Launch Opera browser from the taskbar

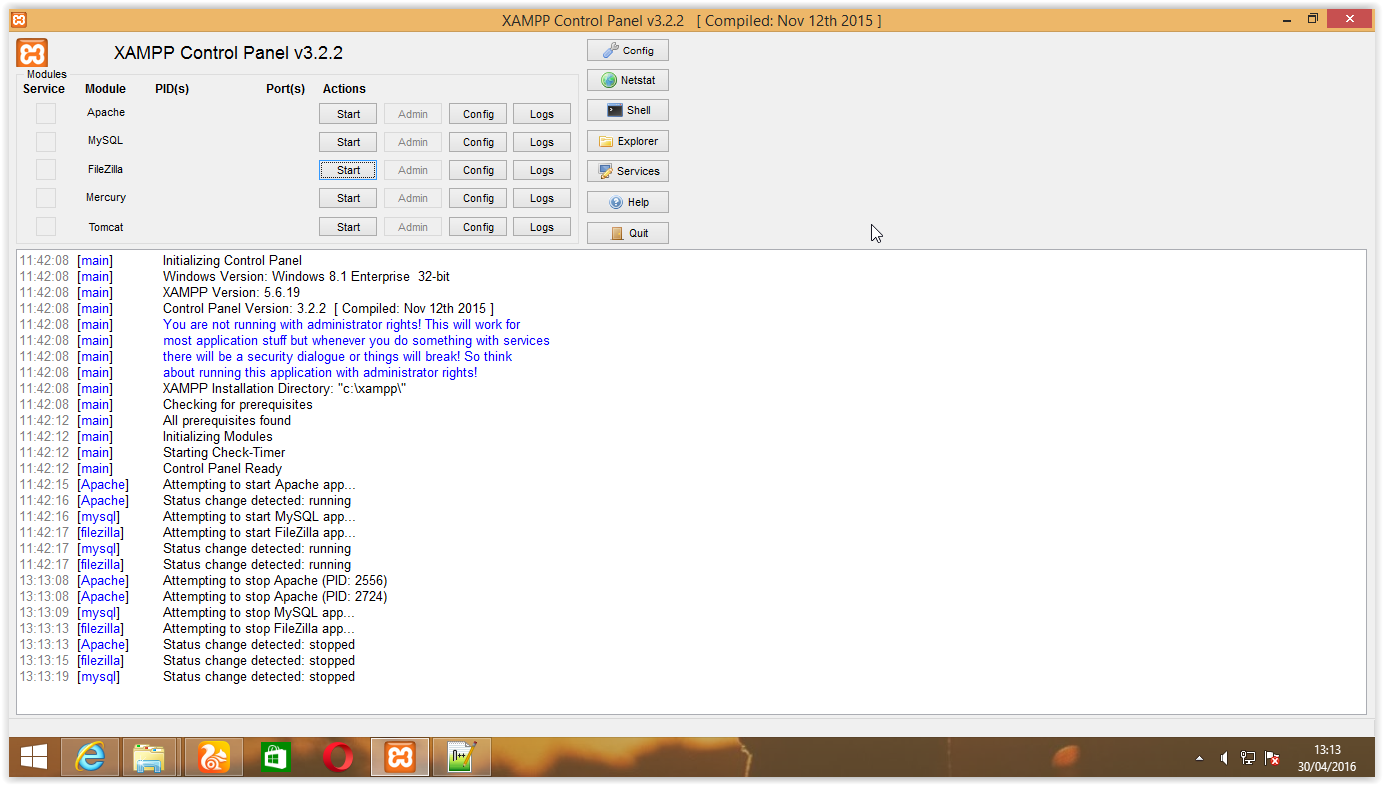(x=338, y=757)
